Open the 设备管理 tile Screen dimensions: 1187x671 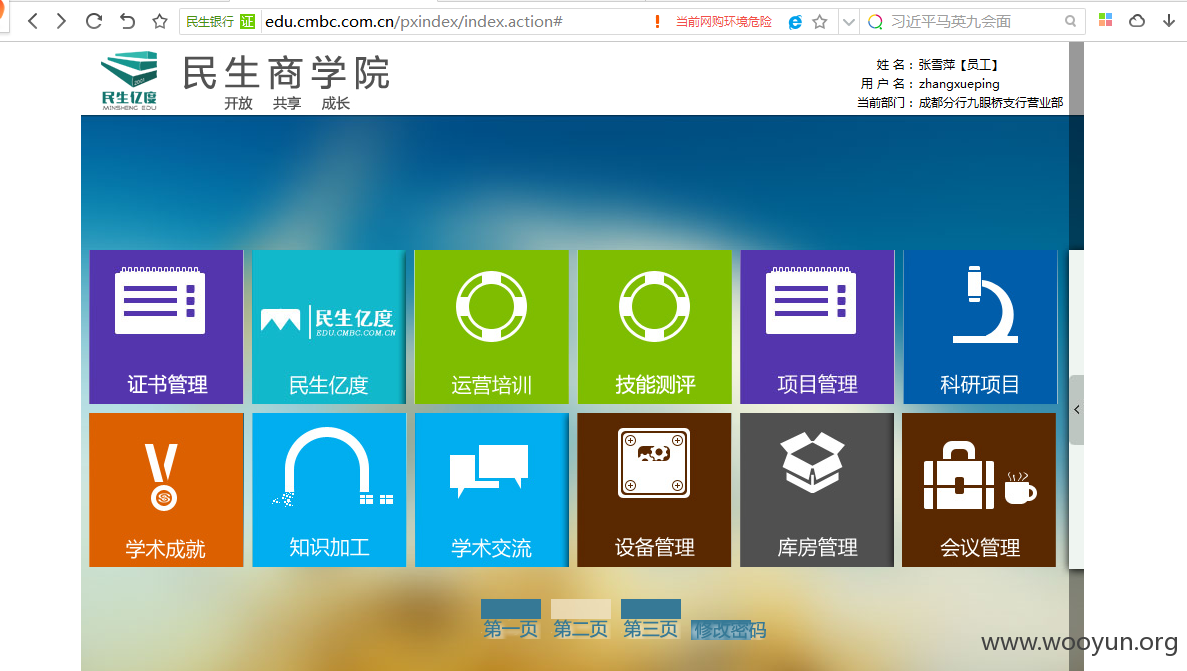(x=654, y=489)
